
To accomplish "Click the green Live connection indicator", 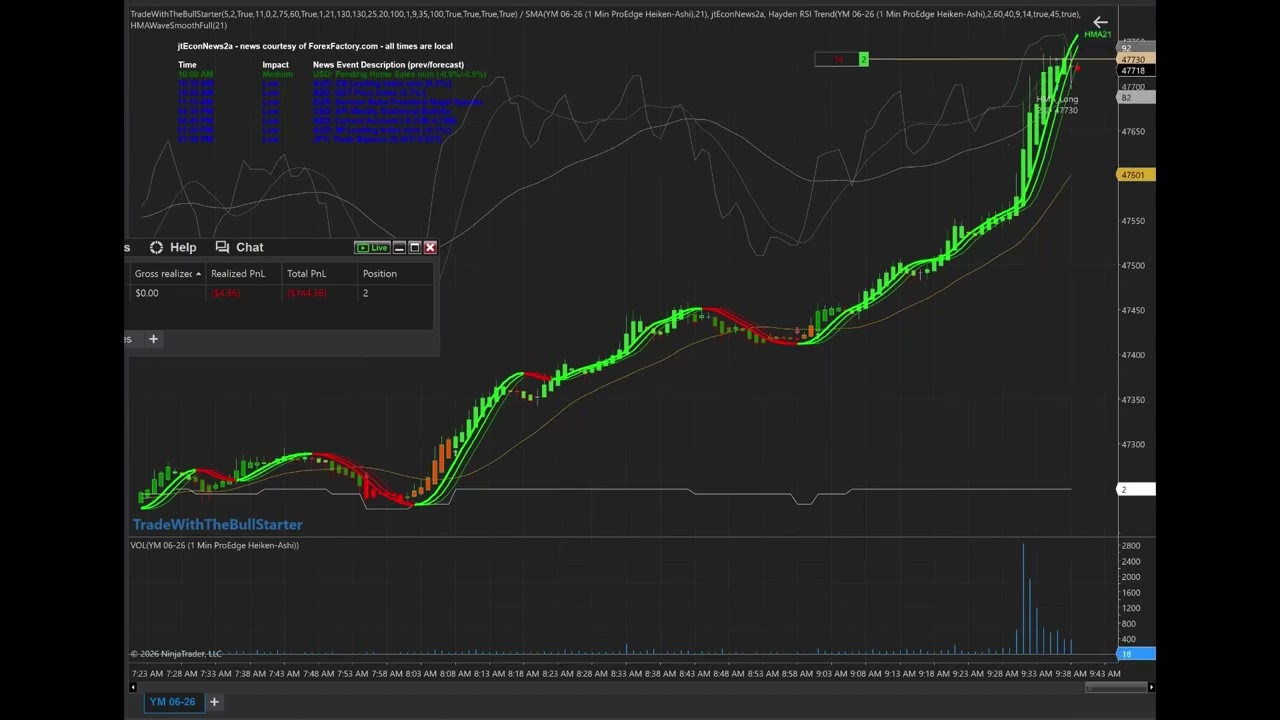I will click(372, 247).
